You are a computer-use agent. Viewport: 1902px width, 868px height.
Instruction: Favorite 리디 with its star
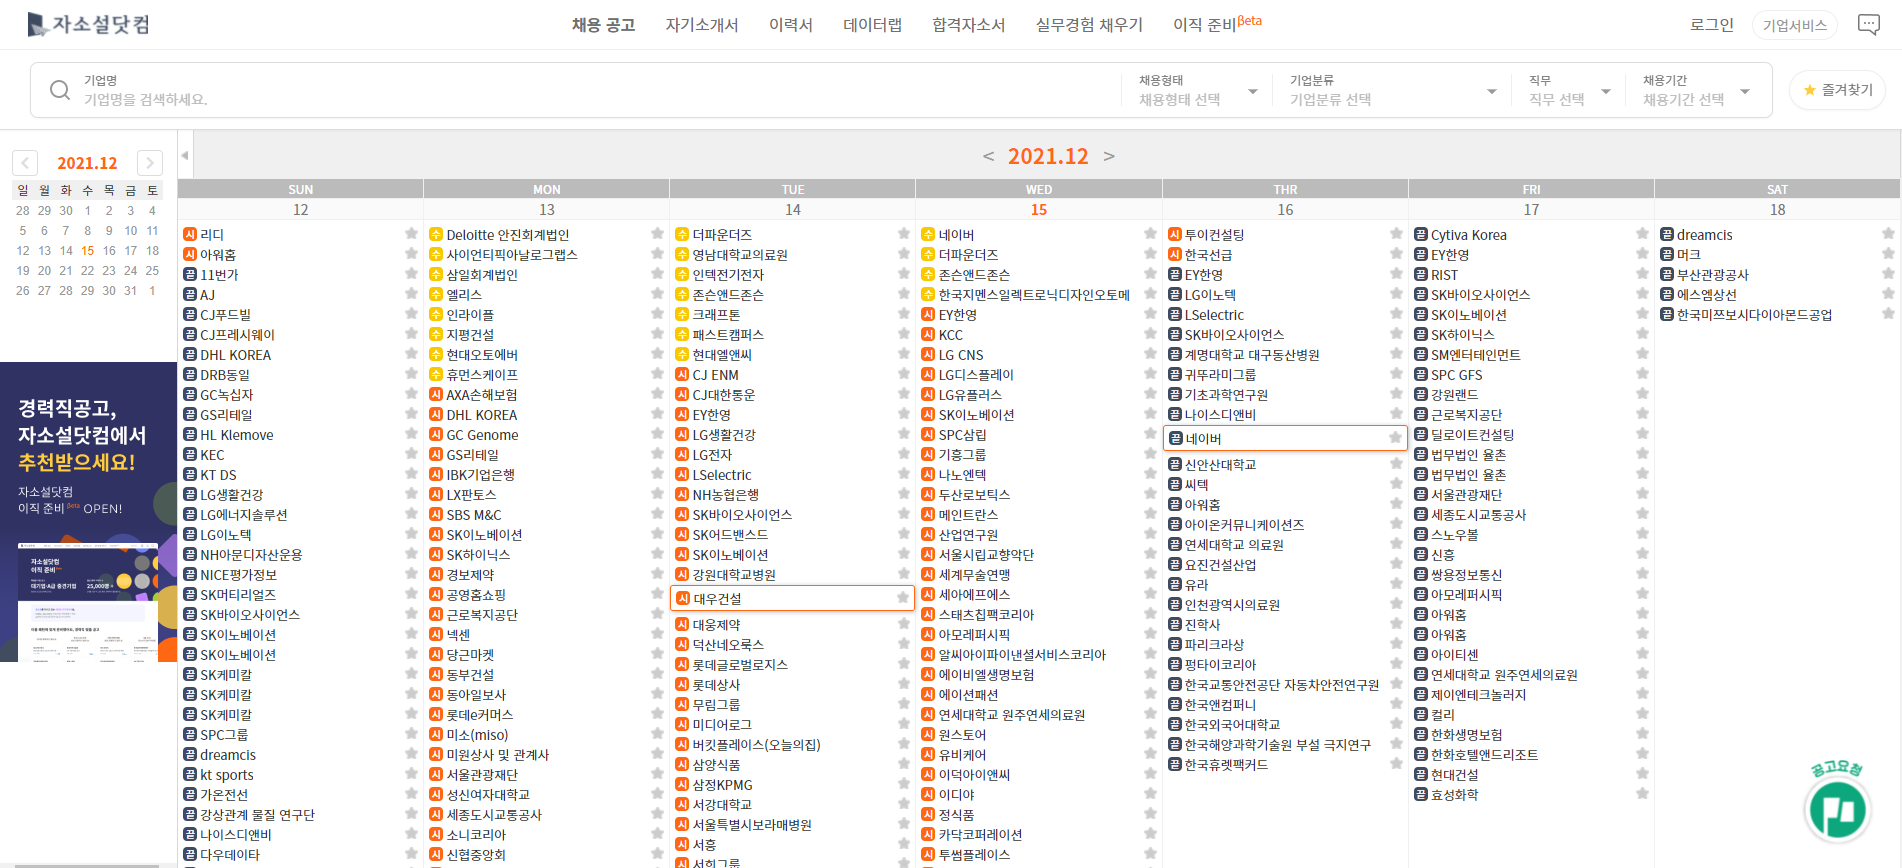[x=411, y=233]
